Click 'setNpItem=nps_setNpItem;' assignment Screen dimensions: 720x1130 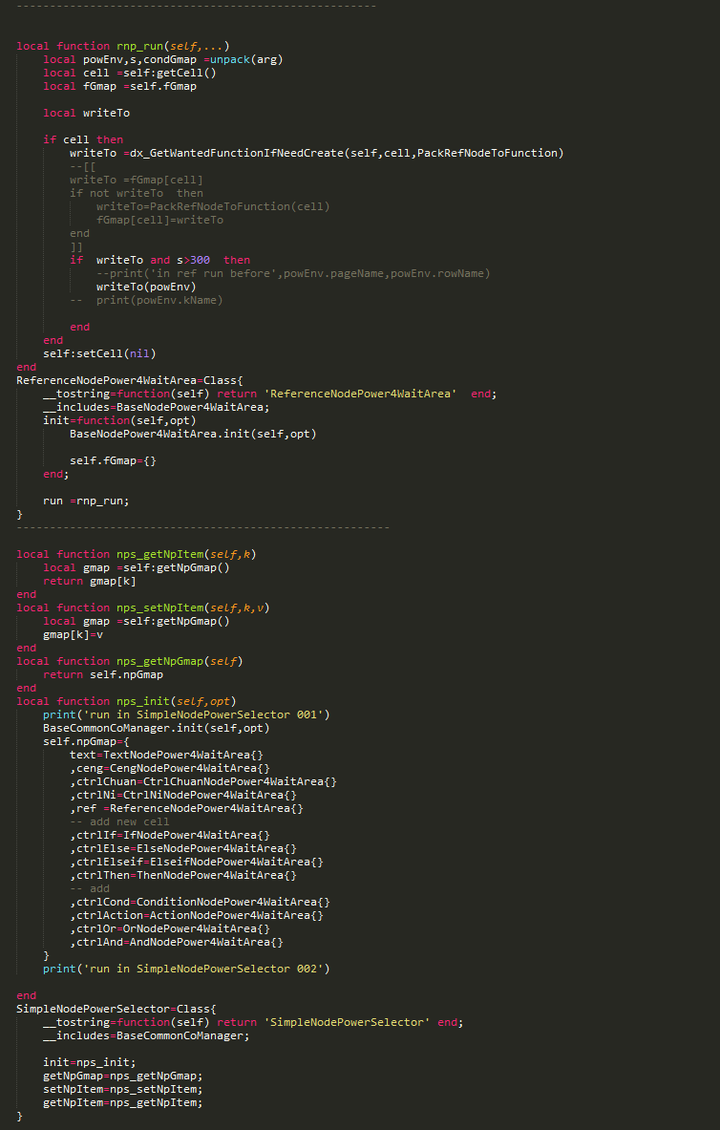tap(123, 1089)
